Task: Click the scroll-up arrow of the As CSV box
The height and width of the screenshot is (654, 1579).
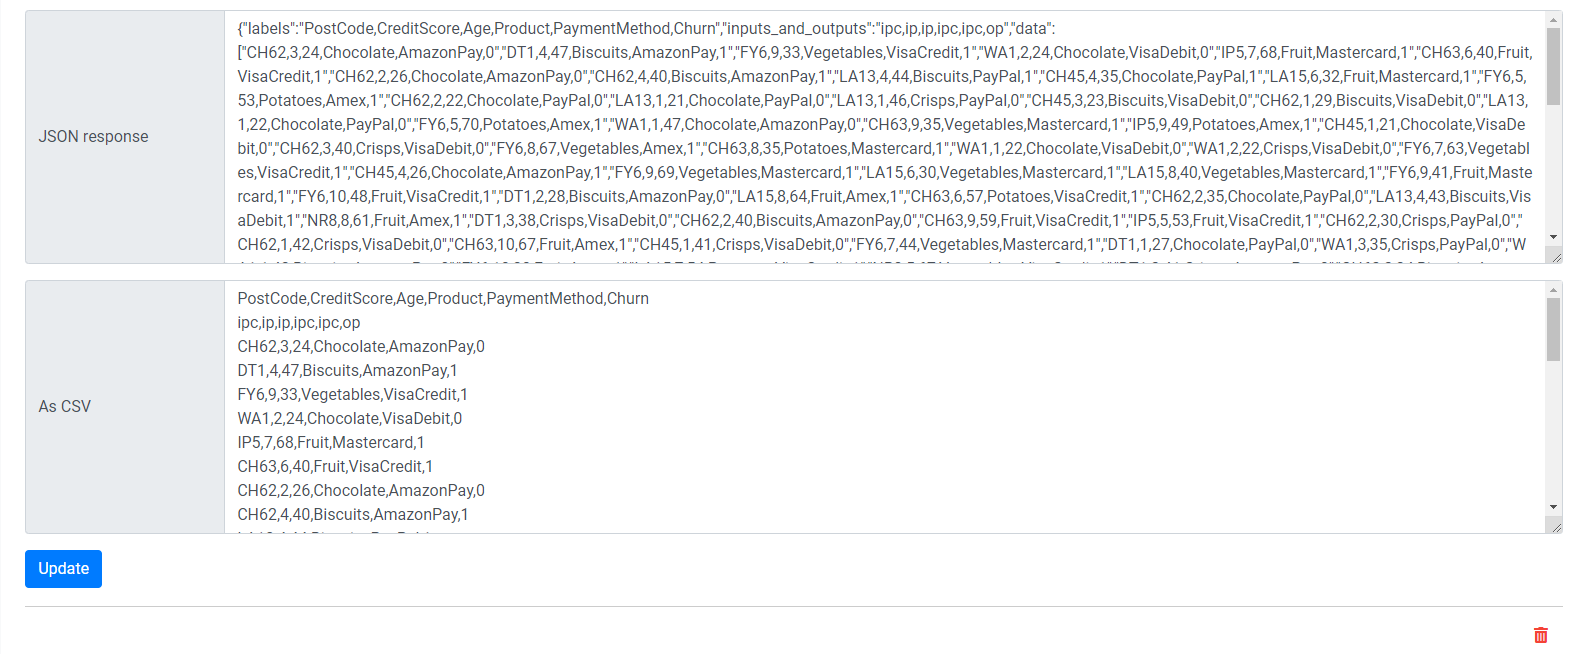Action: pyautogui.click(x=1551, y=290)
